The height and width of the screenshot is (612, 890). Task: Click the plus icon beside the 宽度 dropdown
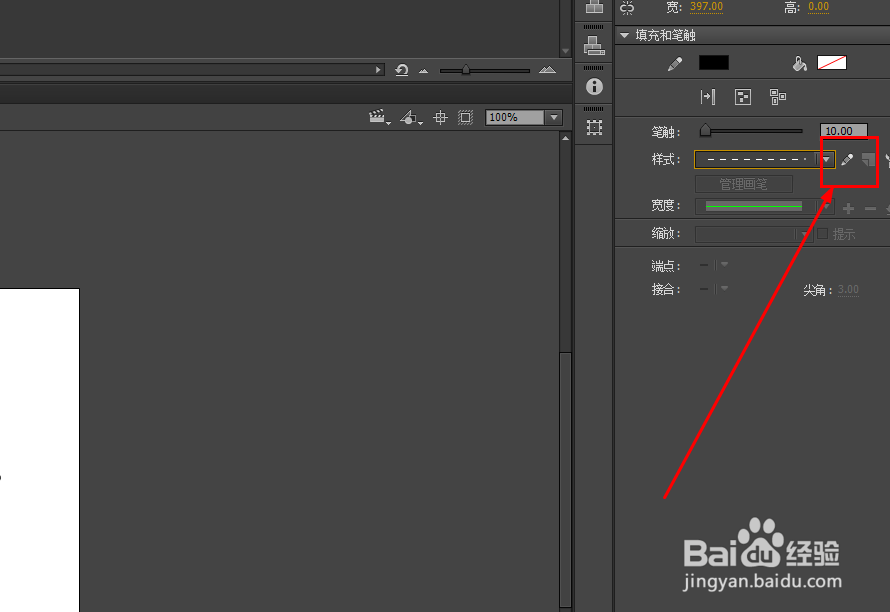coord(849,208)
